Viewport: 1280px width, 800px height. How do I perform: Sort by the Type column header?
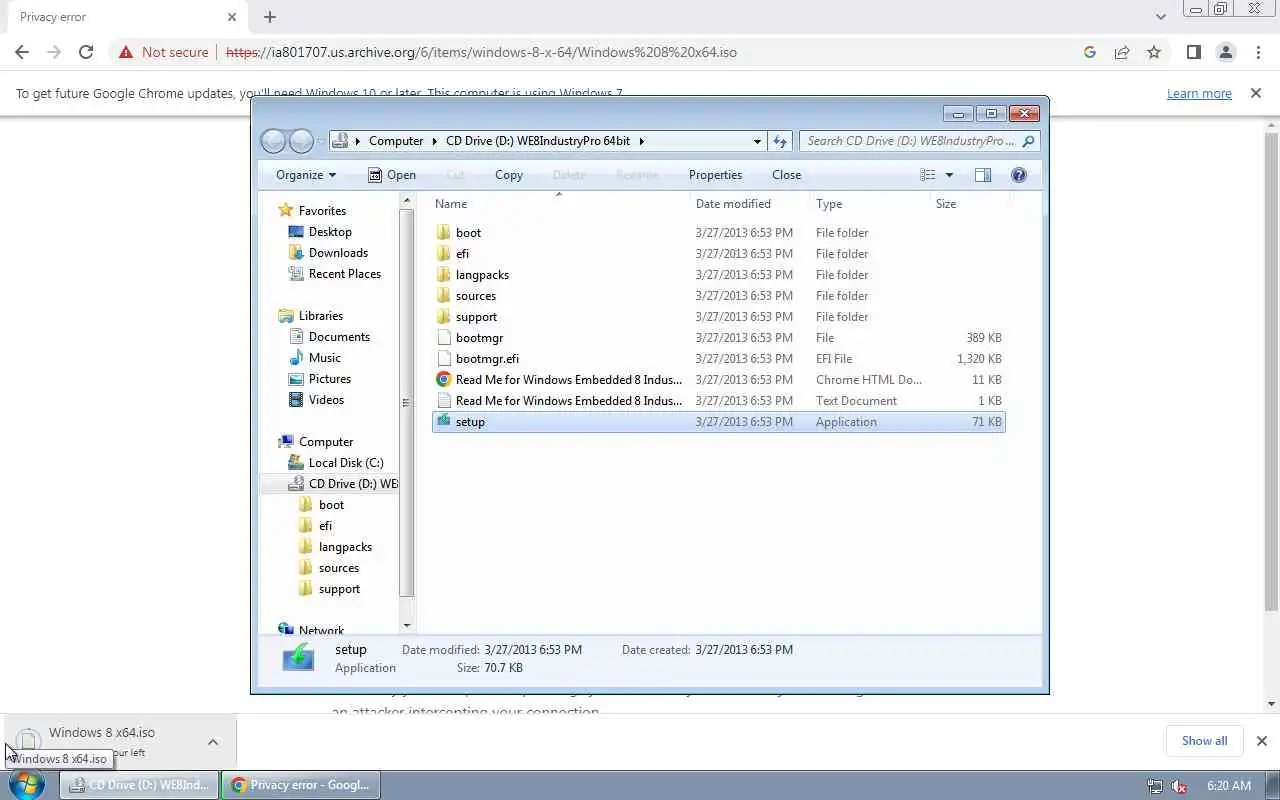click(870, 204)
